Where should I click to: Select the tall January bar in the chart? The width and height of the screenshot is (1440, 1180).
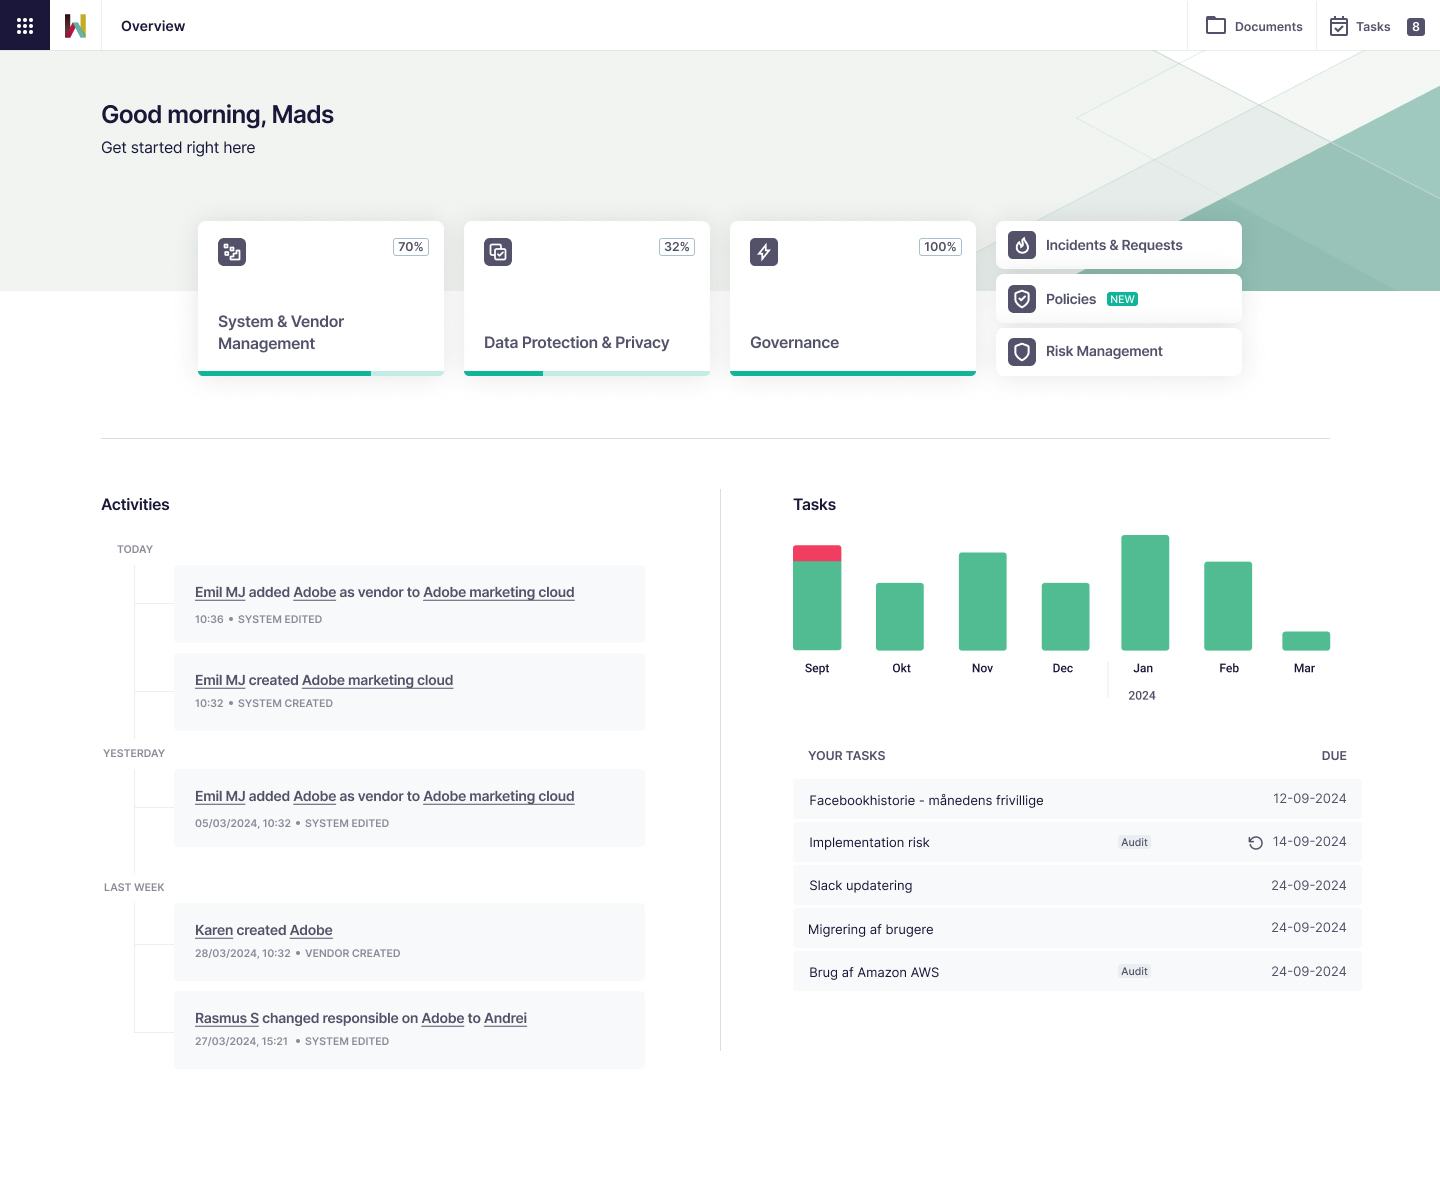(1145, 592)
